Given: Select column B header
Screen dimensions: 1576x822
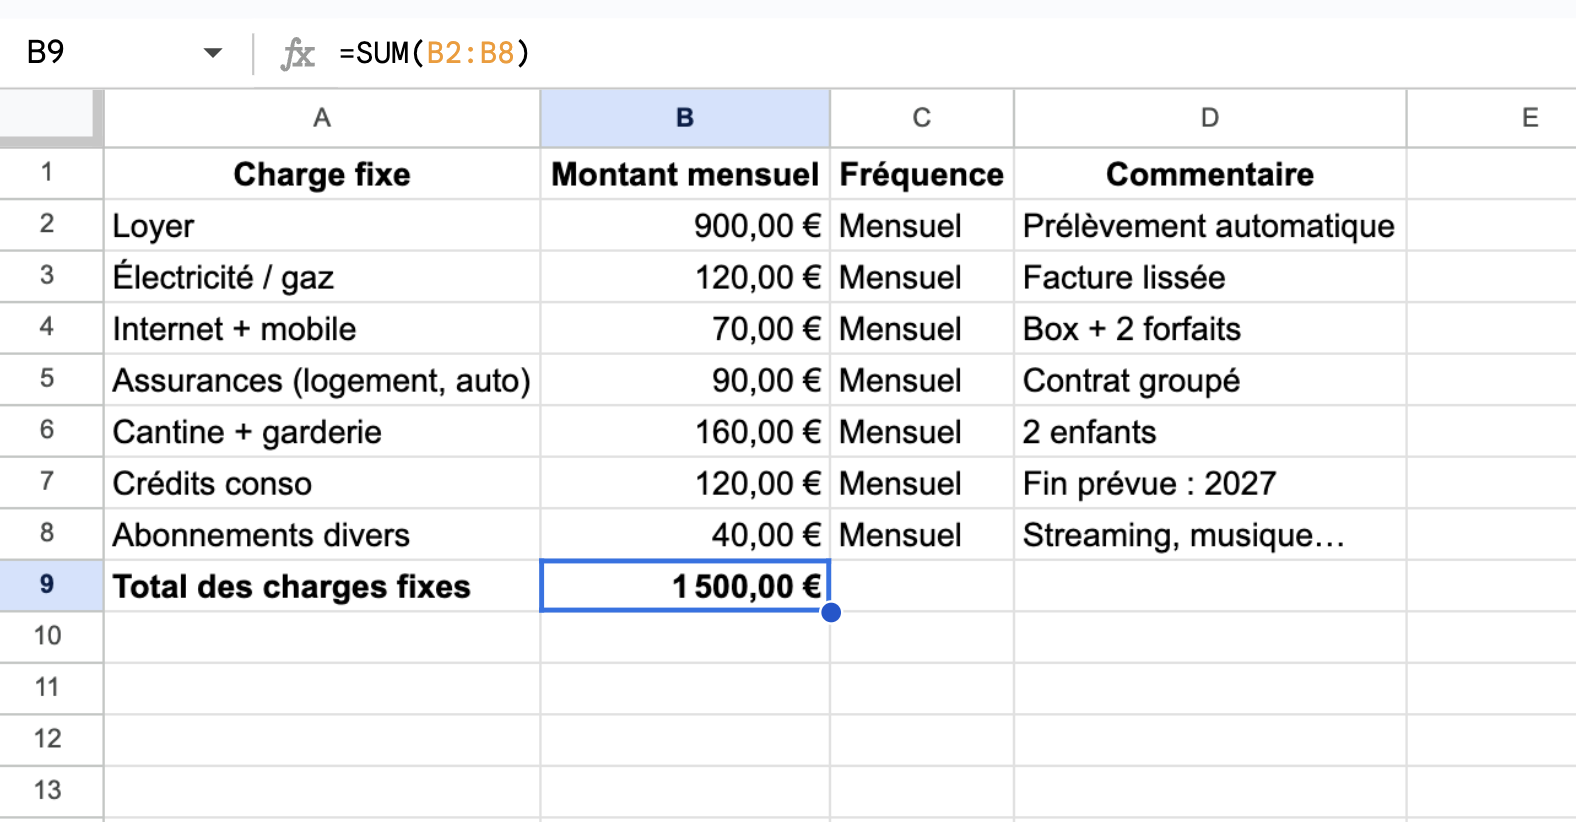Looking at the screenshot, I should pyautogui.click(x=685, y=118).
